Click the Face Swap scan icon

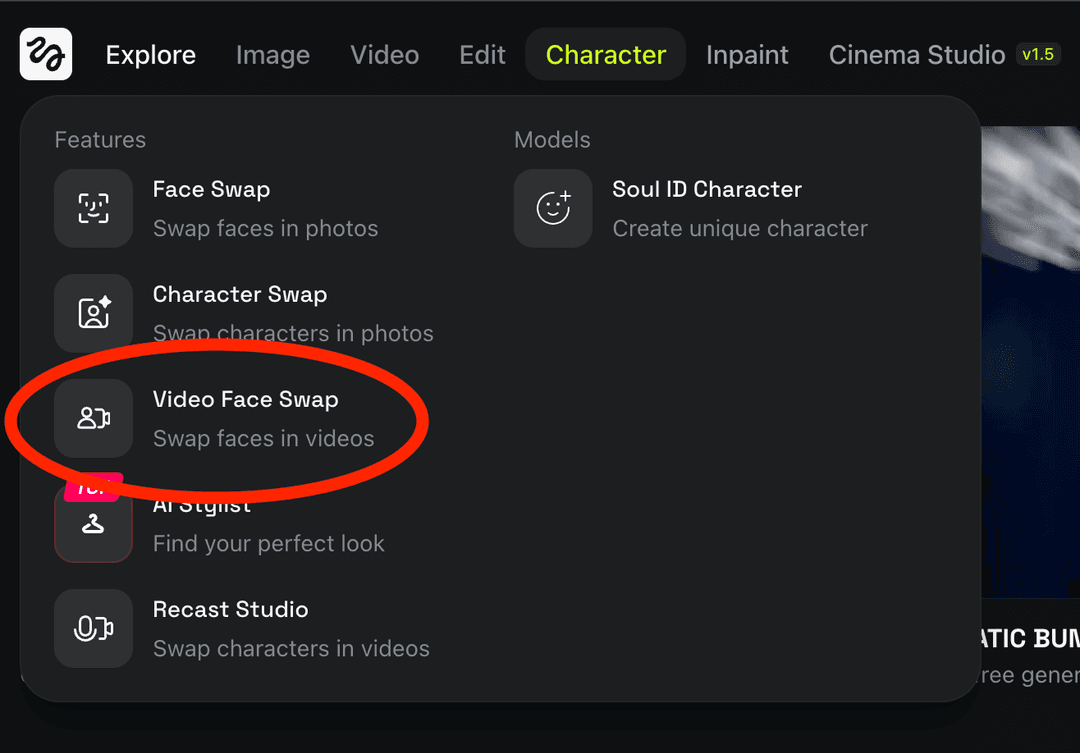point(93,208)
